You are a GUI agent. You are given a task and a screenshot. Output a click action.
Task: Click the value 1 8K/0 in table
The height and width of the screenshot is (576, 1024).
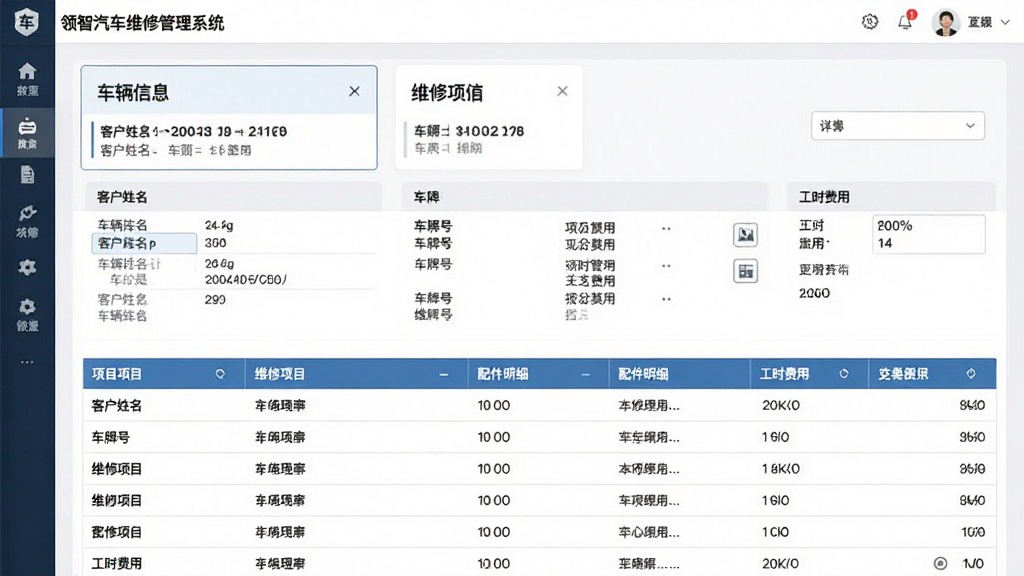click(x=781, y=469)
